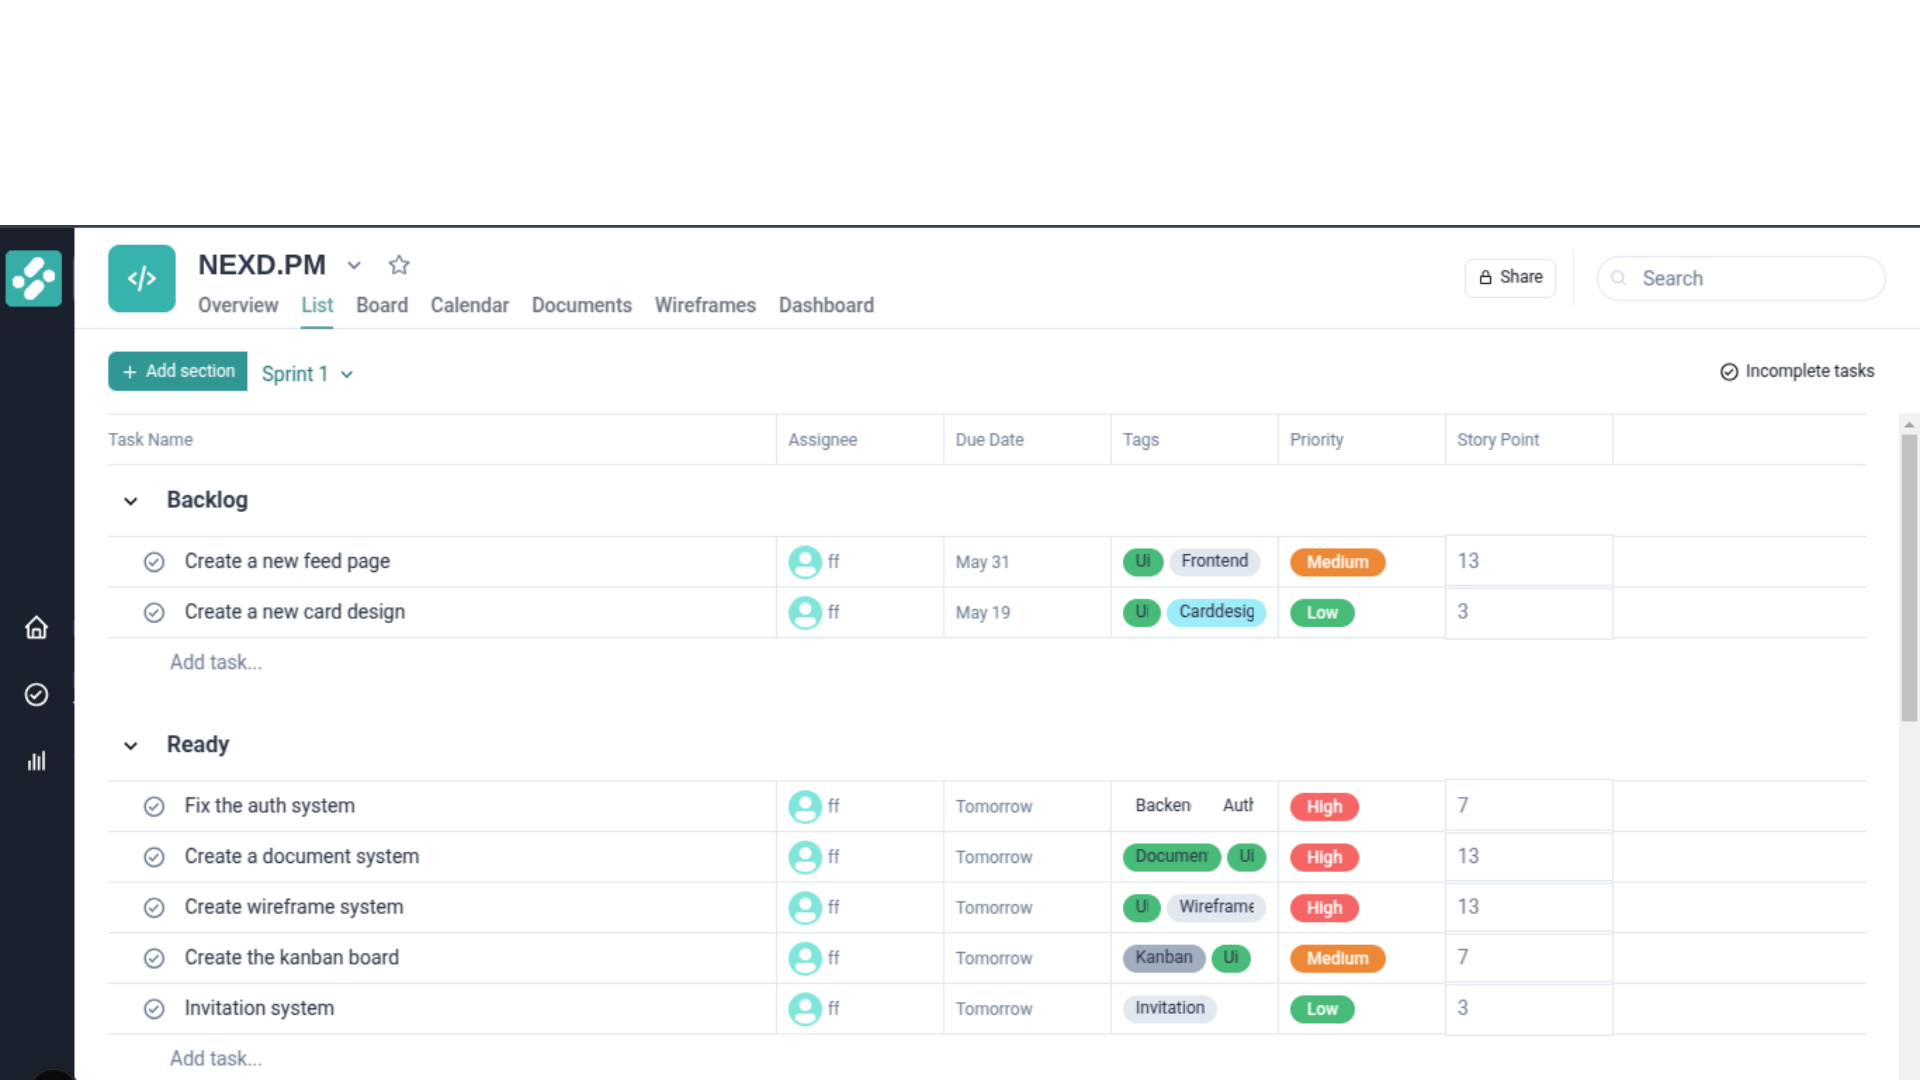1920x1080 pixels.
Task: Open the Wireframes tab
Action: (x=705, y=305)
